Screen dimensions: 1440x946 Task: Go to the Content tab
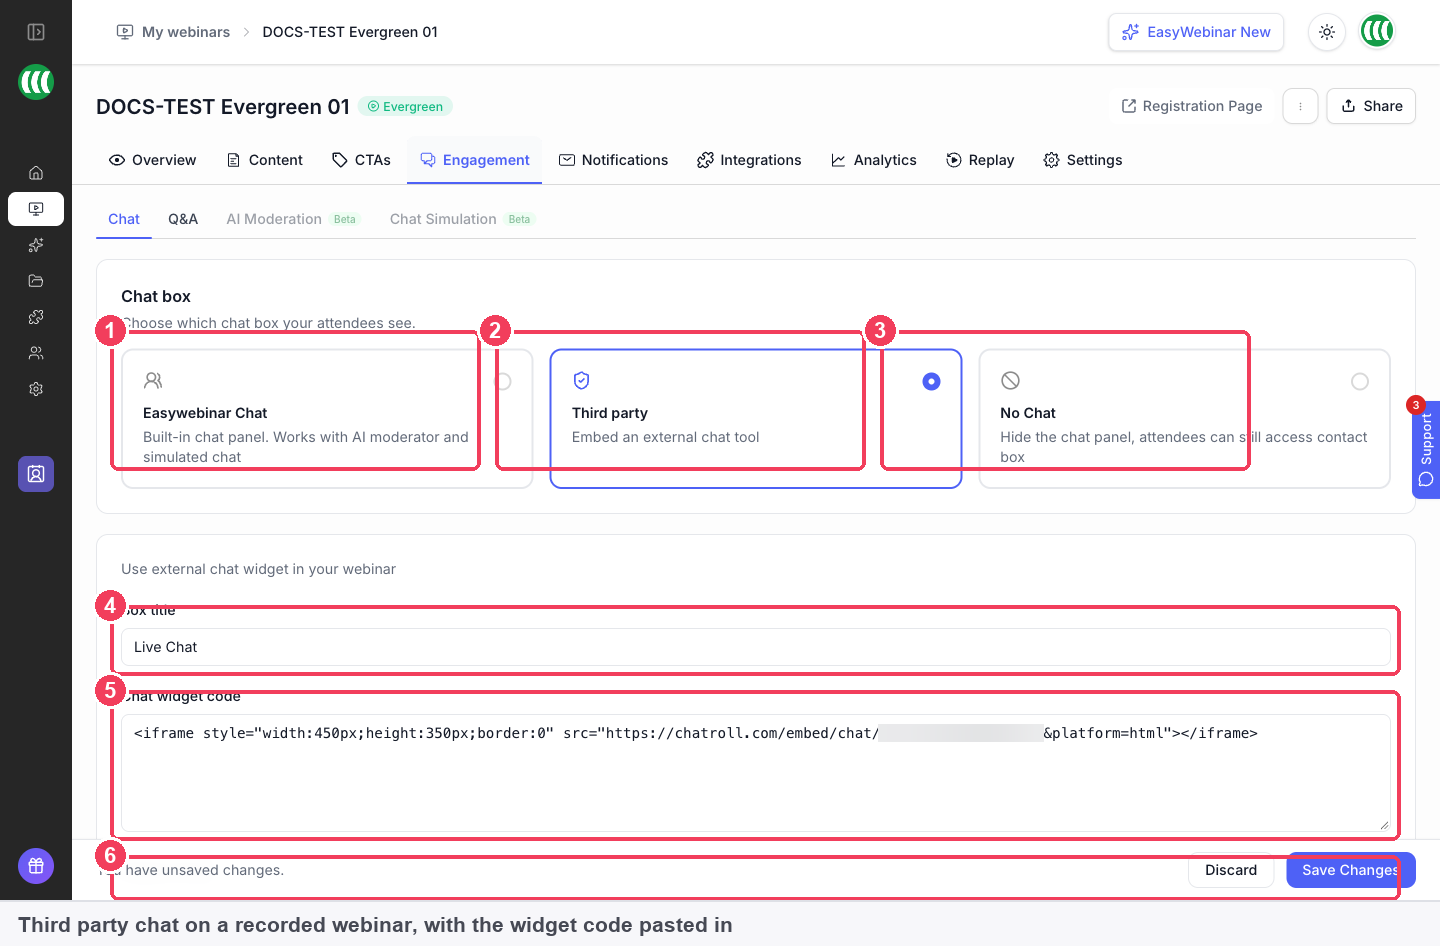tap(265, 160)
